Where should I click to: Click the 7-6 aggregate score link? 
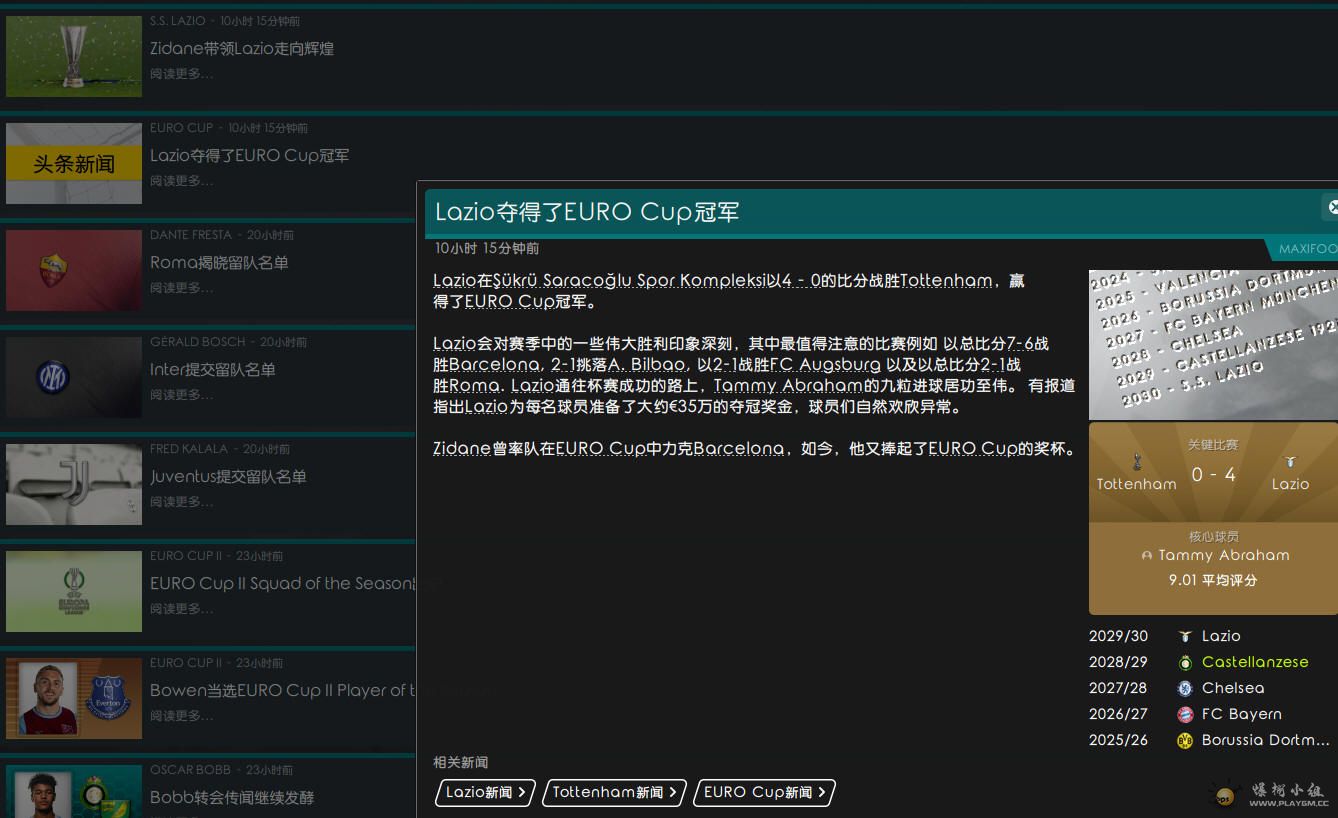pyautogui.click(x=1021, y=344)
